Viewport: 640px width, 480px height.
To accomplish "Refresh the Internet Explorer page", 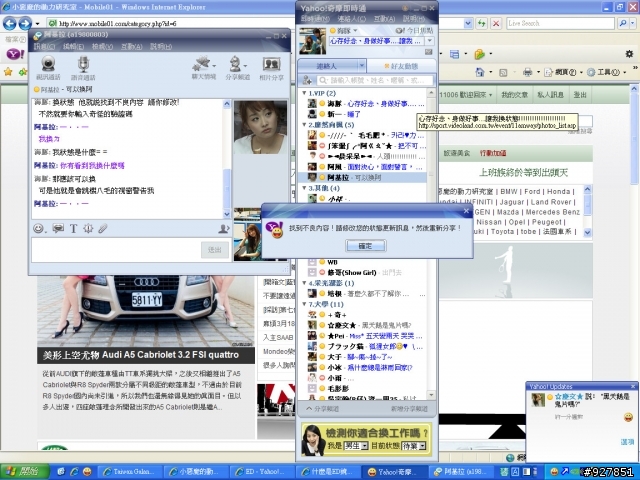I will pos(482,23).
